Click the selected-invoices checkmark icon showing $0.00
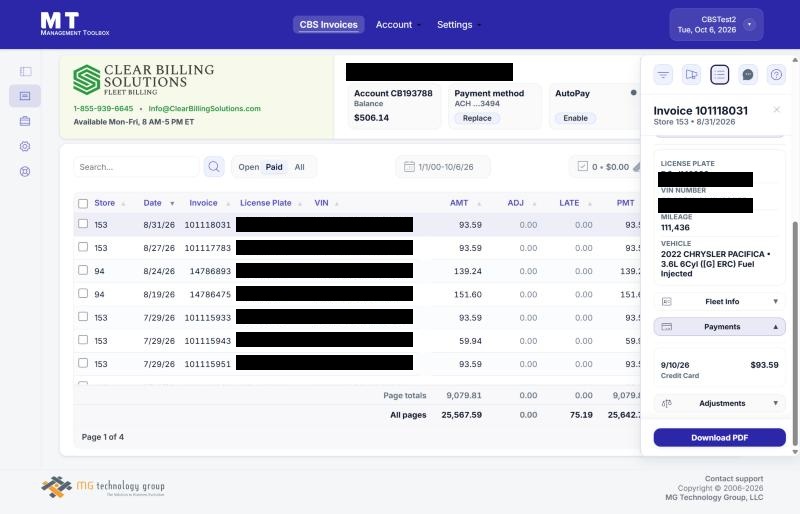This screenshot has height=514, width=800. tap(583, 166)
